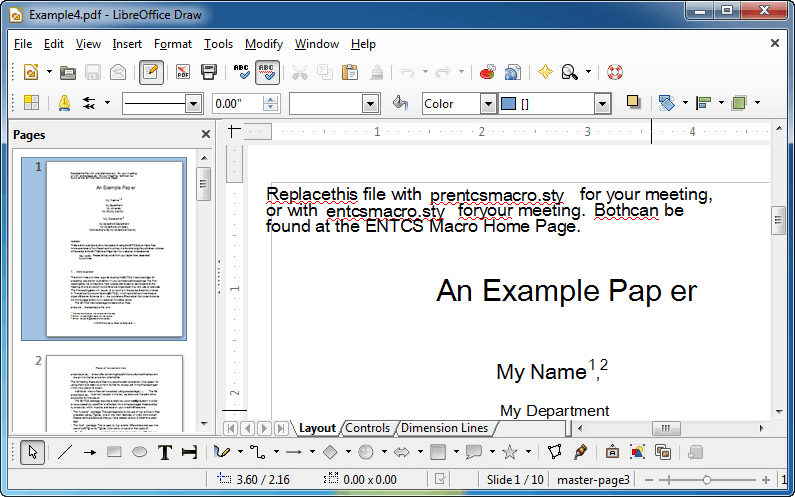Open the Line Color dropdown
This screenshot has height=497, width=795.
coord(371,103)
